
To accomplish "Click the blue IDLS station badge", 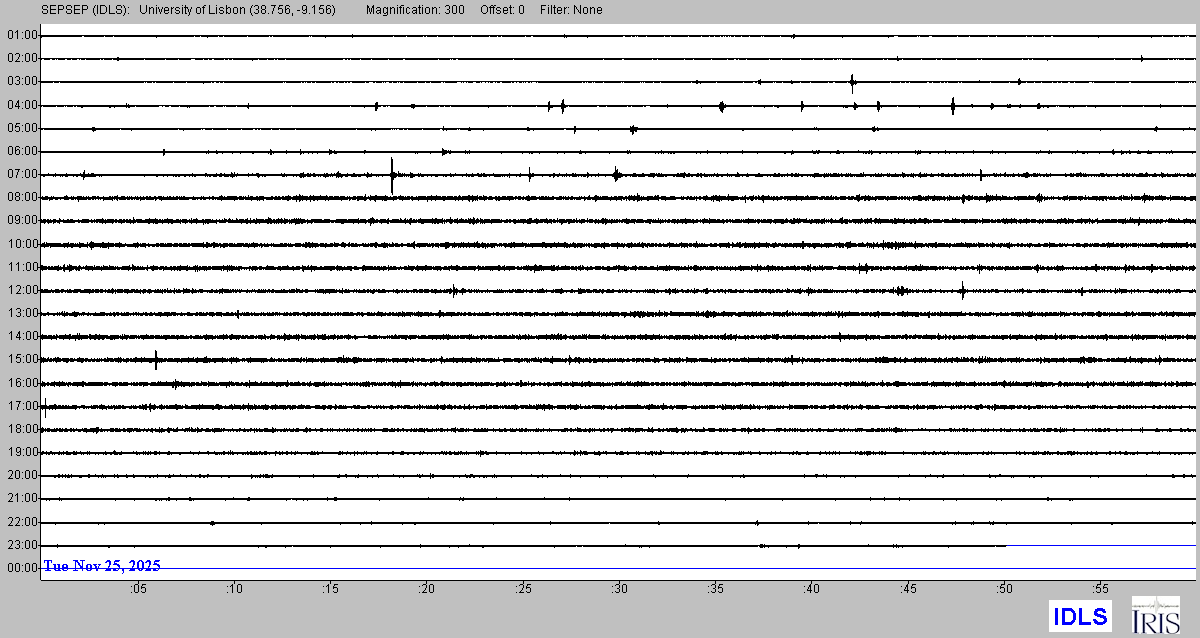I will pyautogui.click(x=1079, y=616).
